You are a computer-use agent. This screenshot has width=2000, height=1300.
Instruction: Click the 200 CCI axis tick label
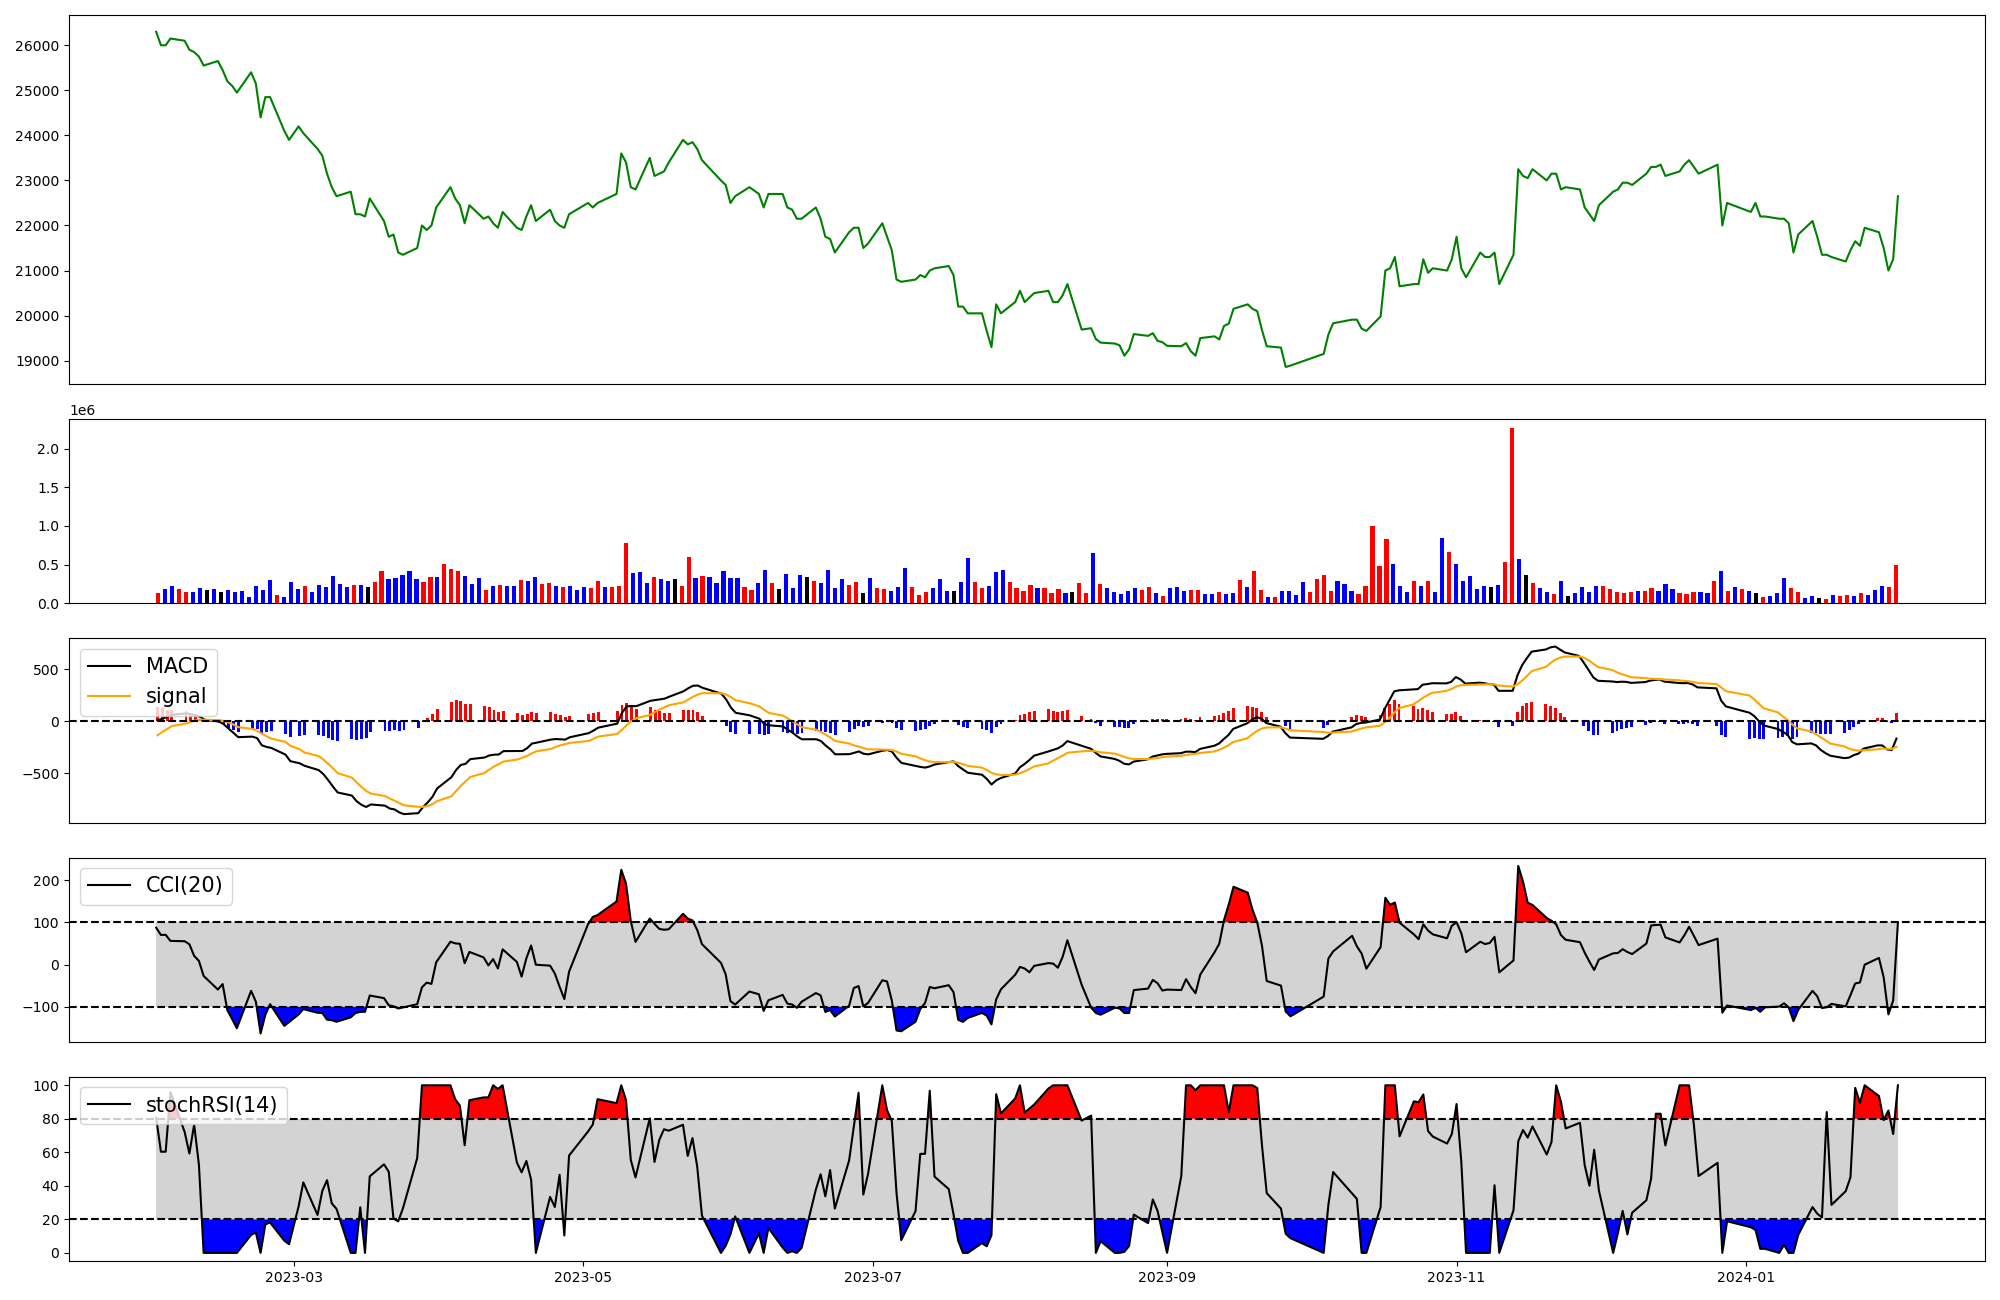coord(47,881)
